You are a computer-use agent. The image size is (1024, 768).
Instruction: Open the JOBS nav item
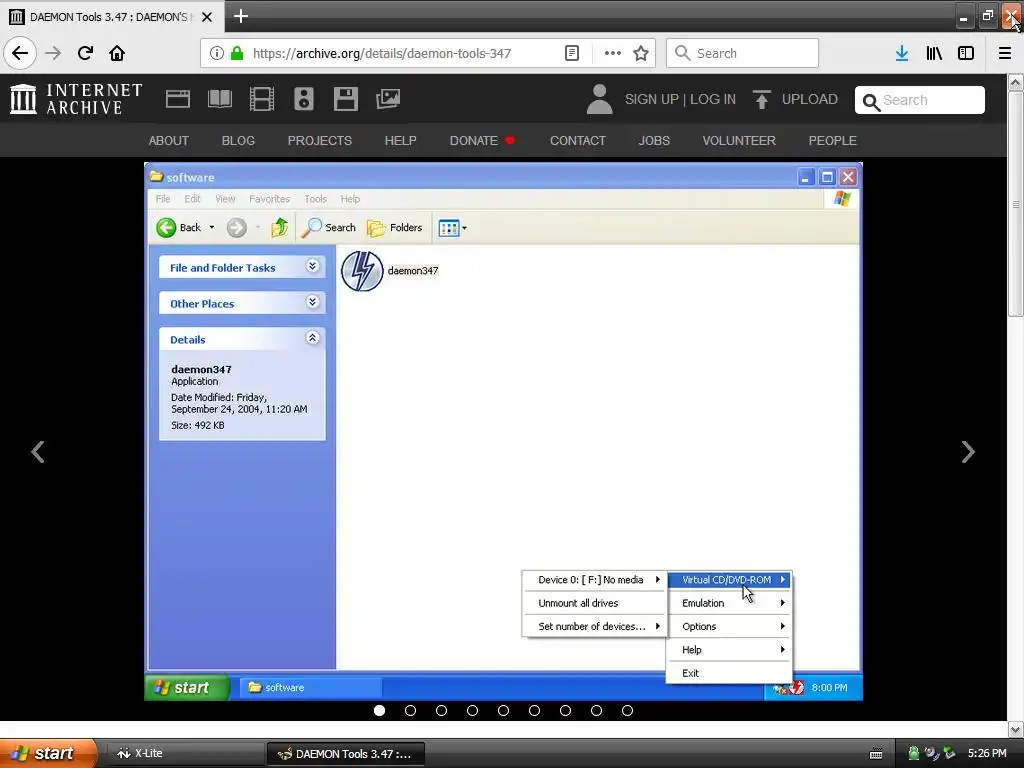pos(654,140)
